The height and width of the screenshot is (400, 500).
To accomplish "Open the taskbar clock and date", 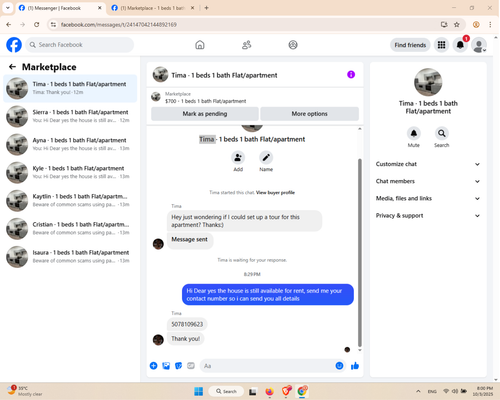I will point(484,391).
